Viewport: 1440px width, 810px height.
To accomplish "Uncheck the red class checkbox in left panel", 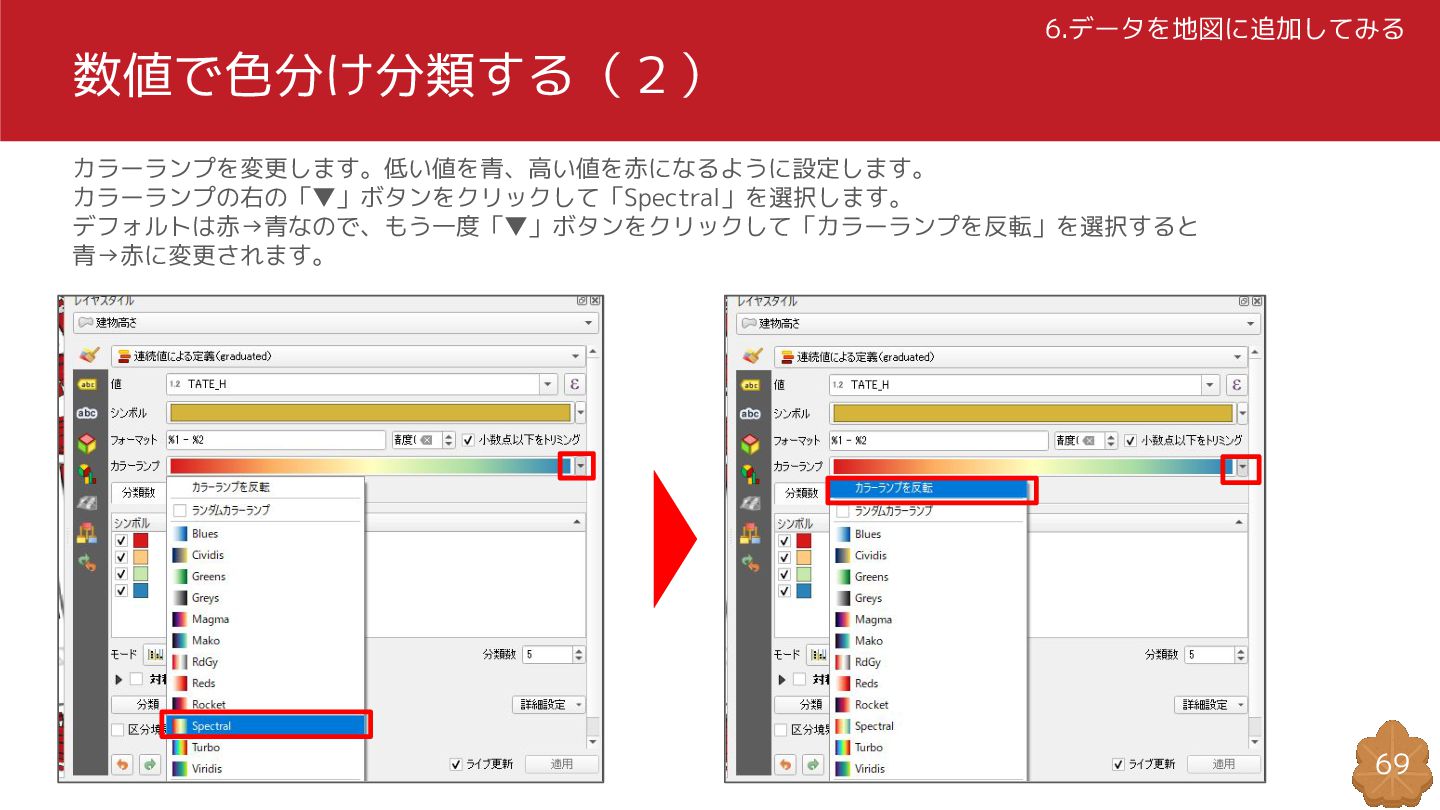I will pyautogui.click(x=121, y=540).
